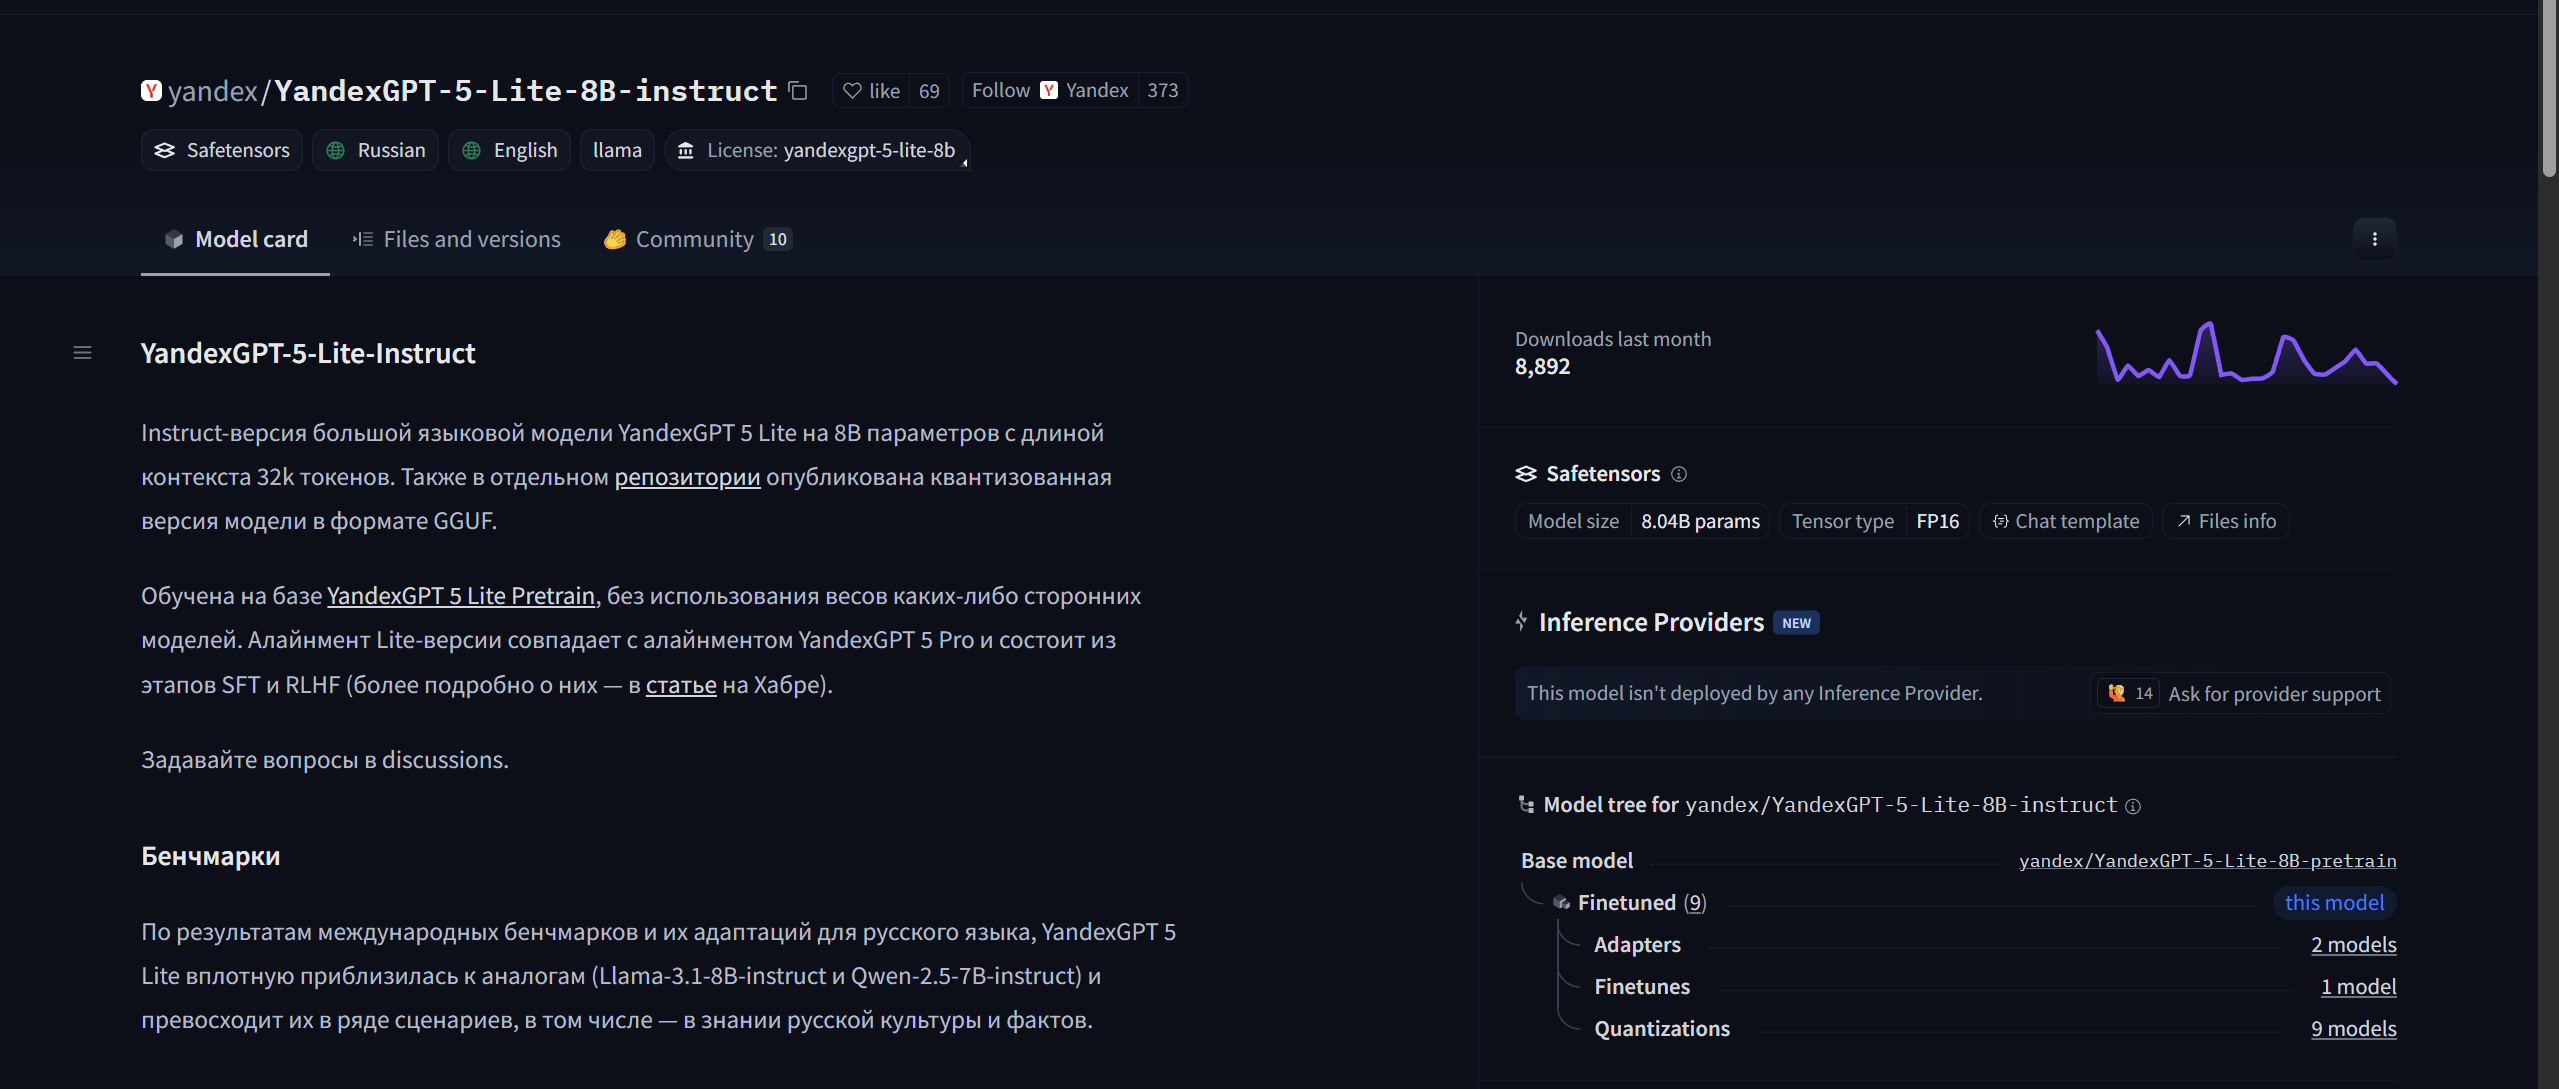Click the Yandex organization avatar icon

click(151, 91)
